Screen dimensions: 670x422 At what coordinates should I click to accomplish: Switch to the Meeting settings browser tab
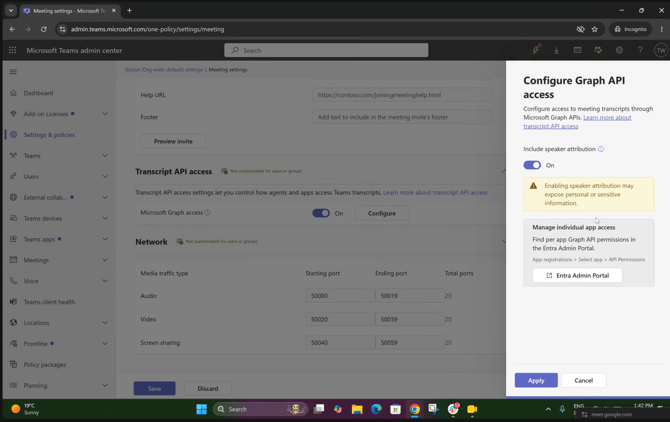(70, 11)
